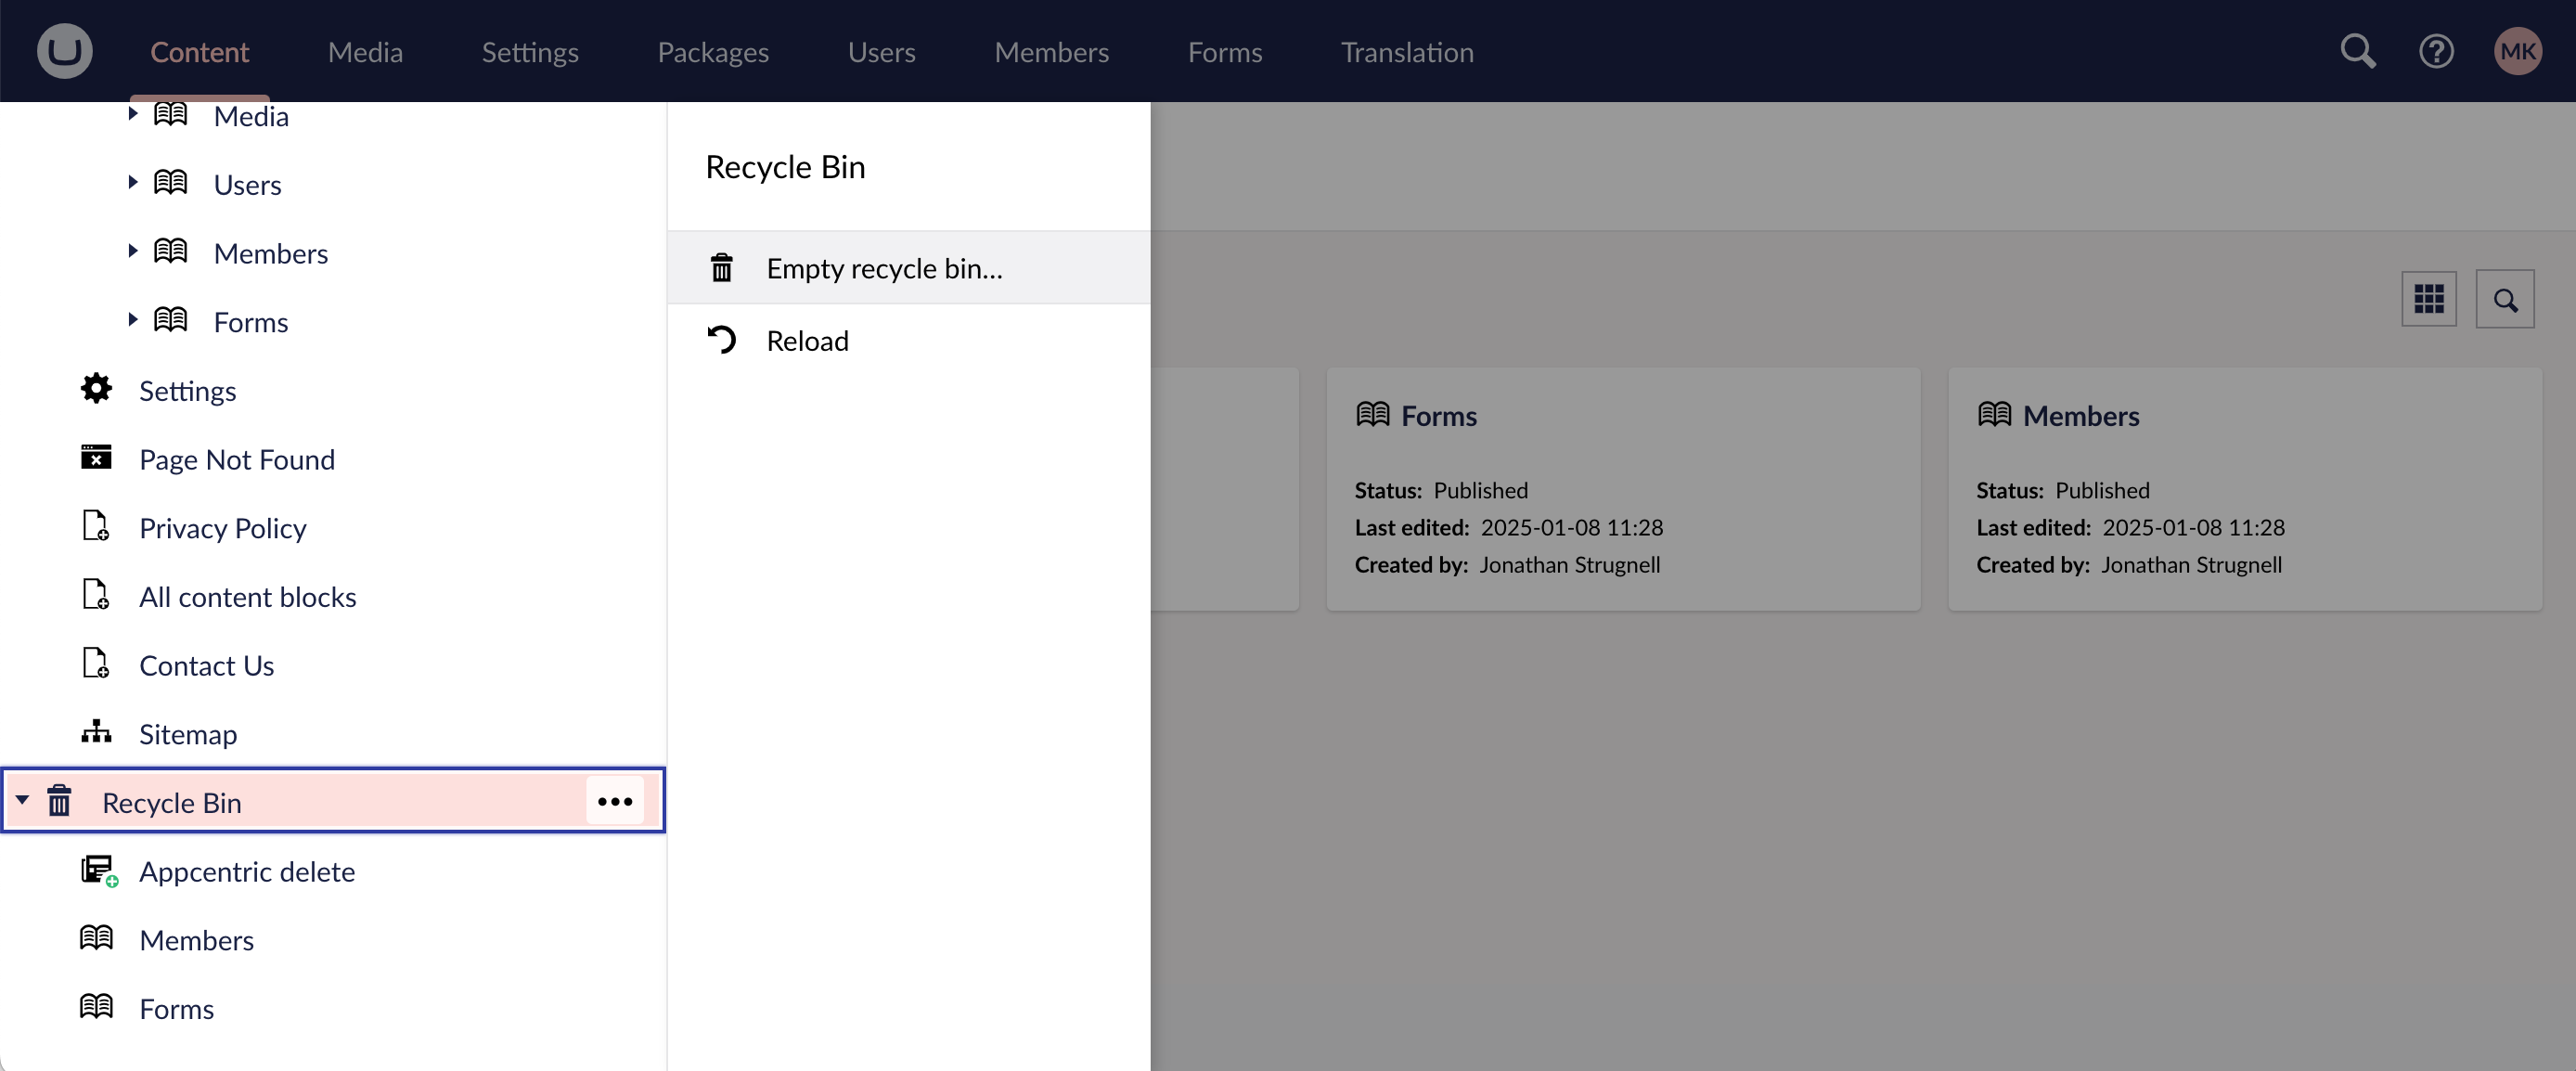Expand the Media tree node arrow
Viewport: 2576px width, 1071px height.
(x=132, y=114)
